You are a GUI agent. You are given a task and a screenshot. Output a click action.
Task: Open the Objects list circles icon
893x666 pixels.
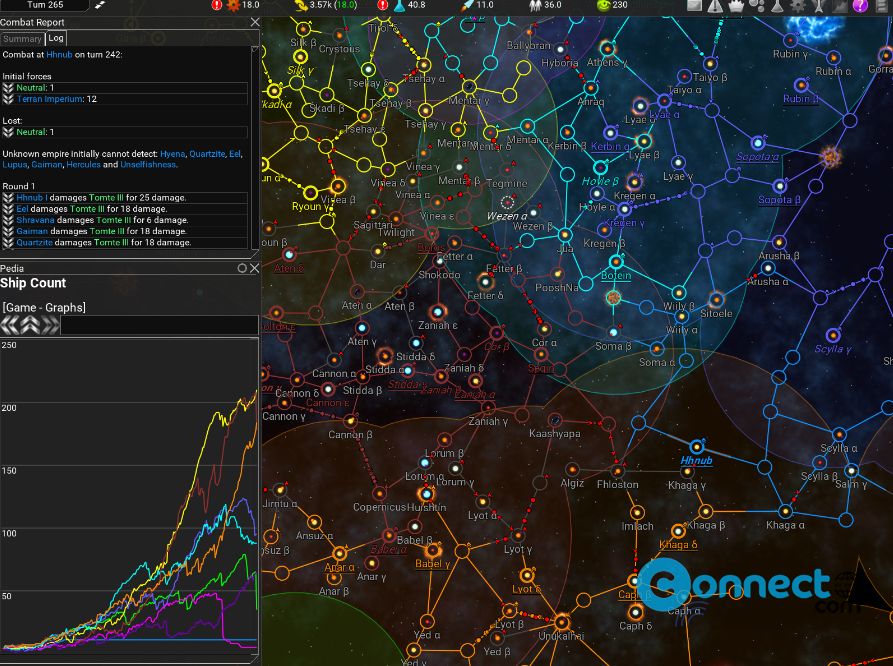point(757,6)
